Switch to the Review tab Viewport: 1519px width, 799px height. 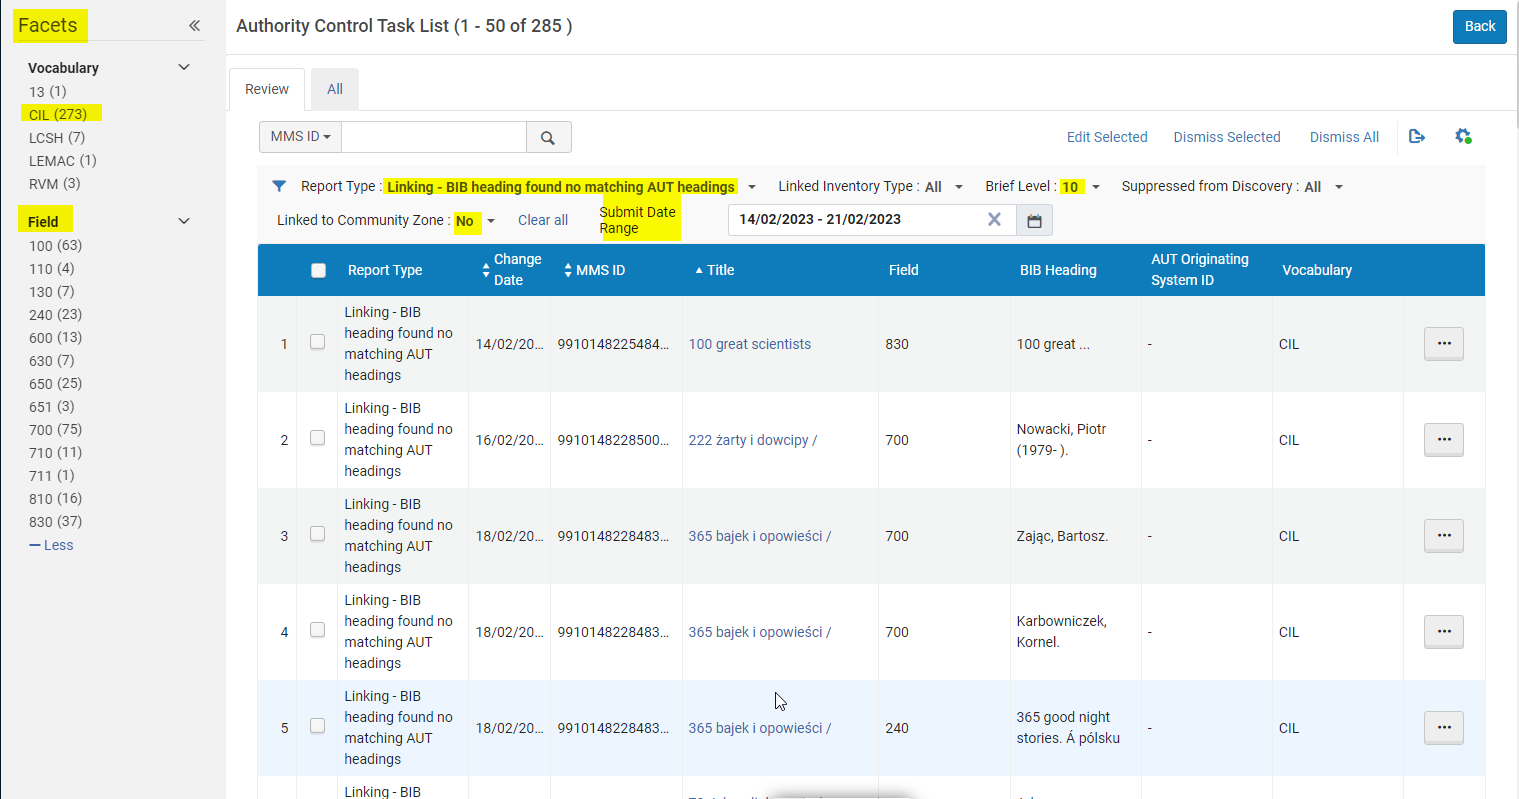267,89
